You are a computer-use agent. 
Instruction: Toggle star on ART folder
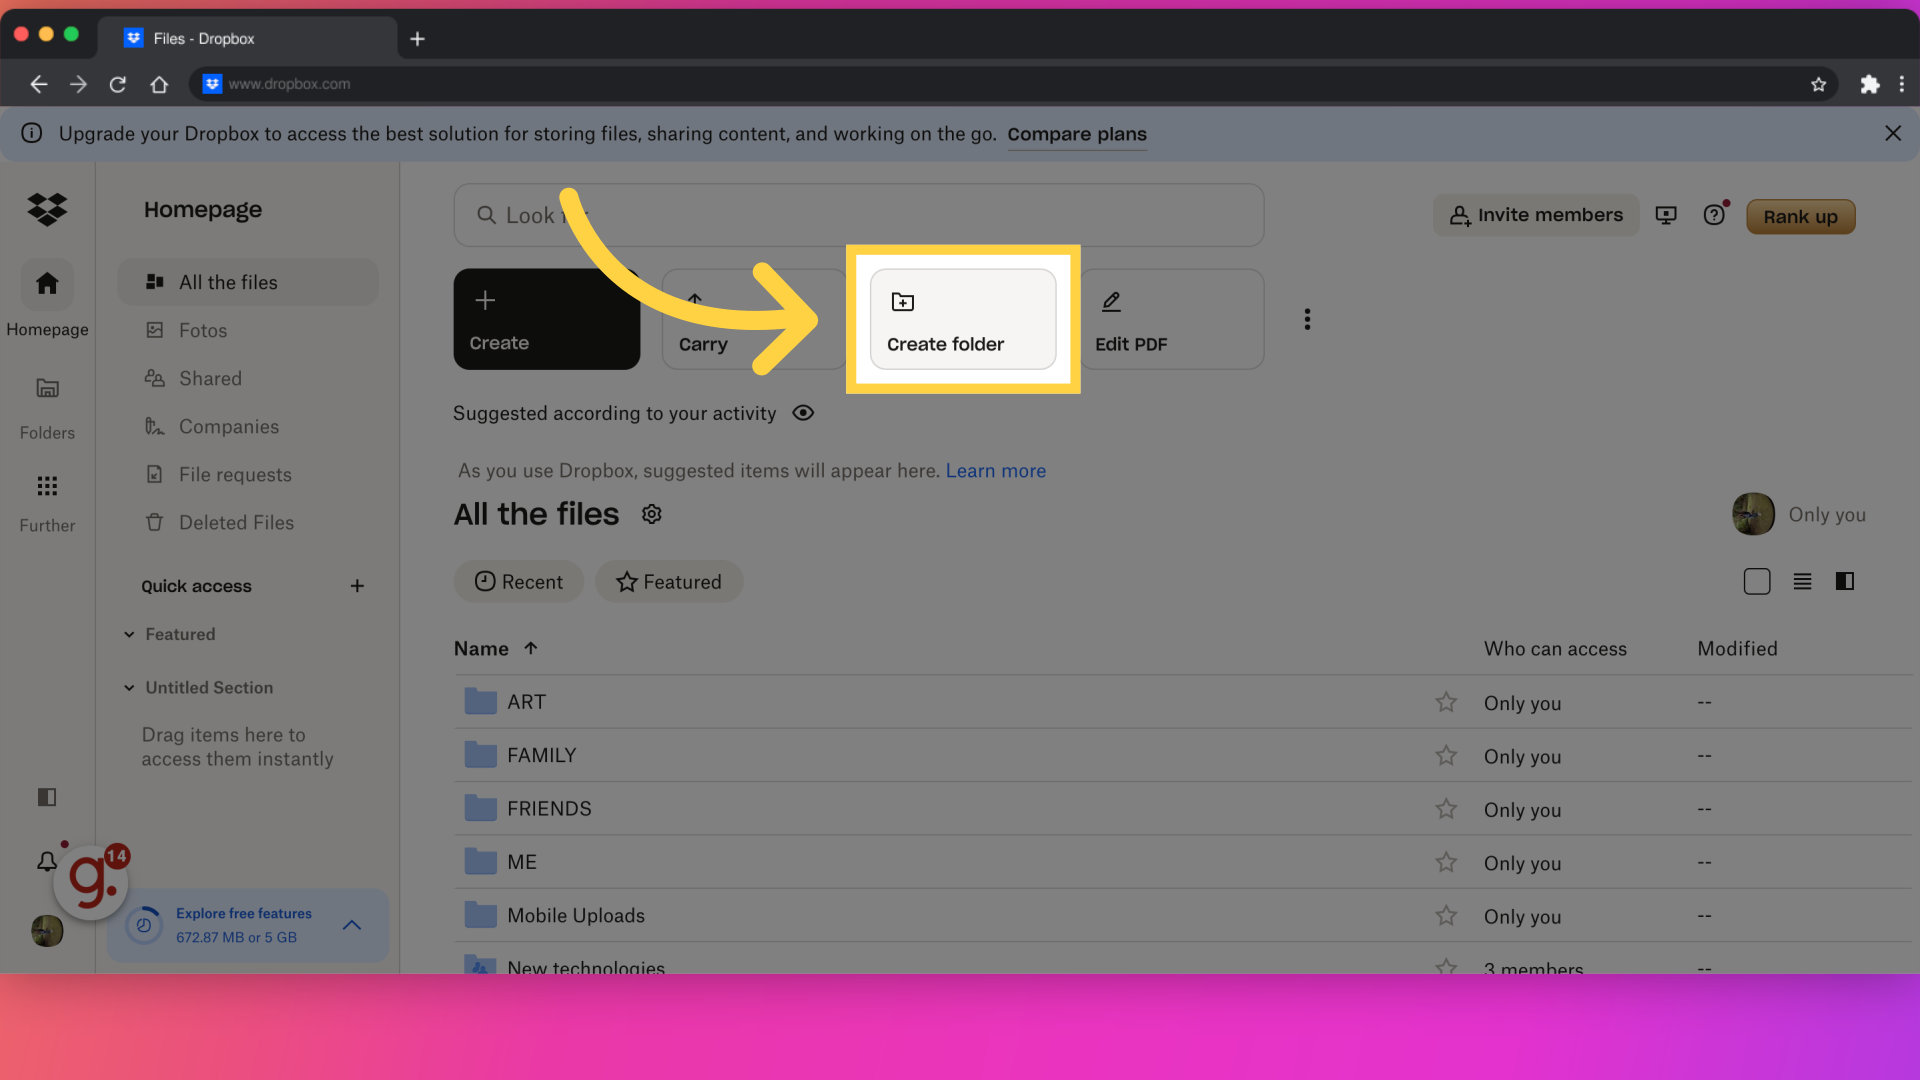(x=1445, y=702)
